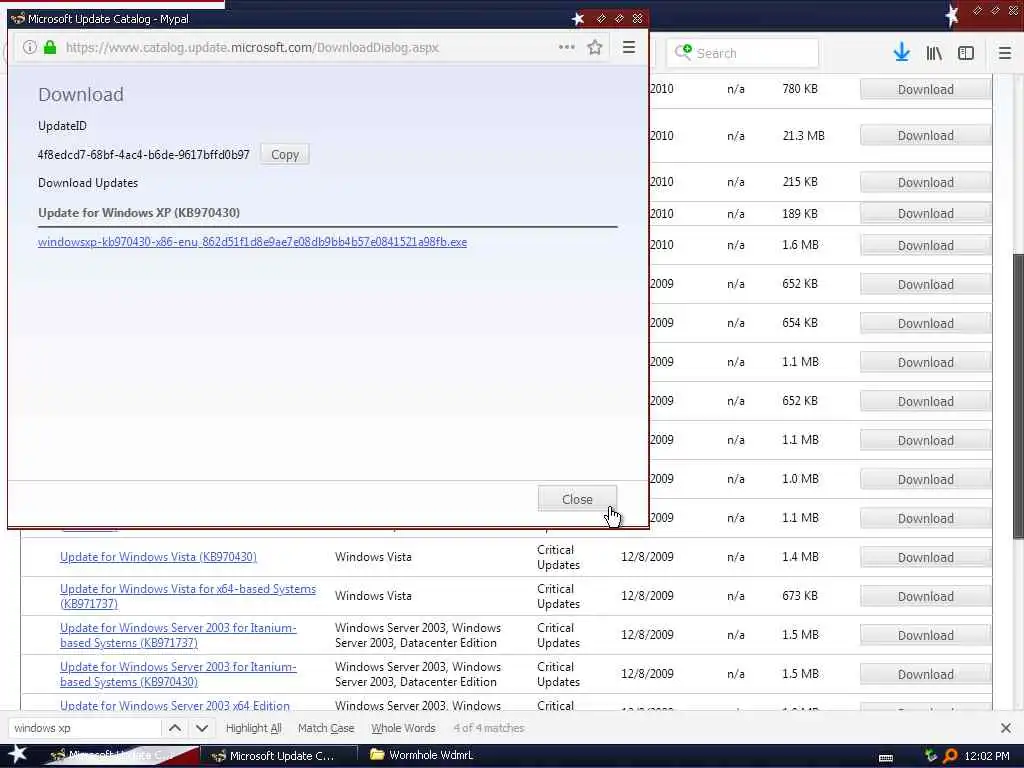Click the find bar field containing windows xp
Viewport: 1024px width, 768px height.
[85, 728]
